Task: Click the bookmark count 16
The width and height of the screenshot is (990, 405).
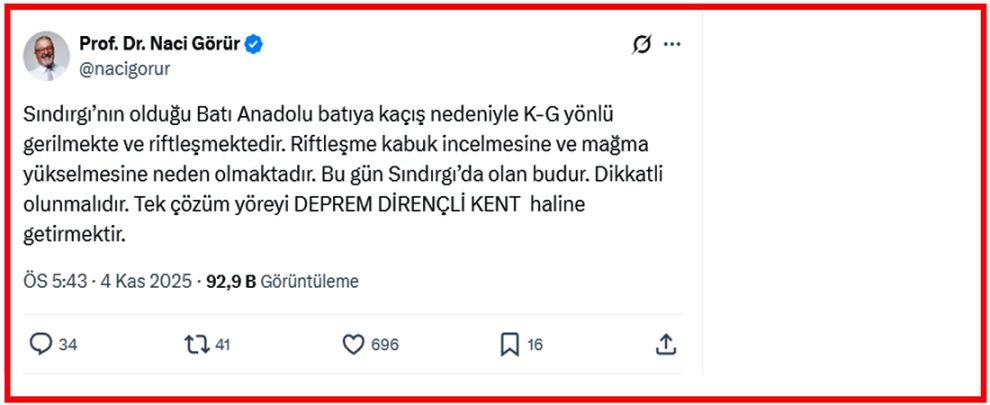Action: tap(535, 345)
